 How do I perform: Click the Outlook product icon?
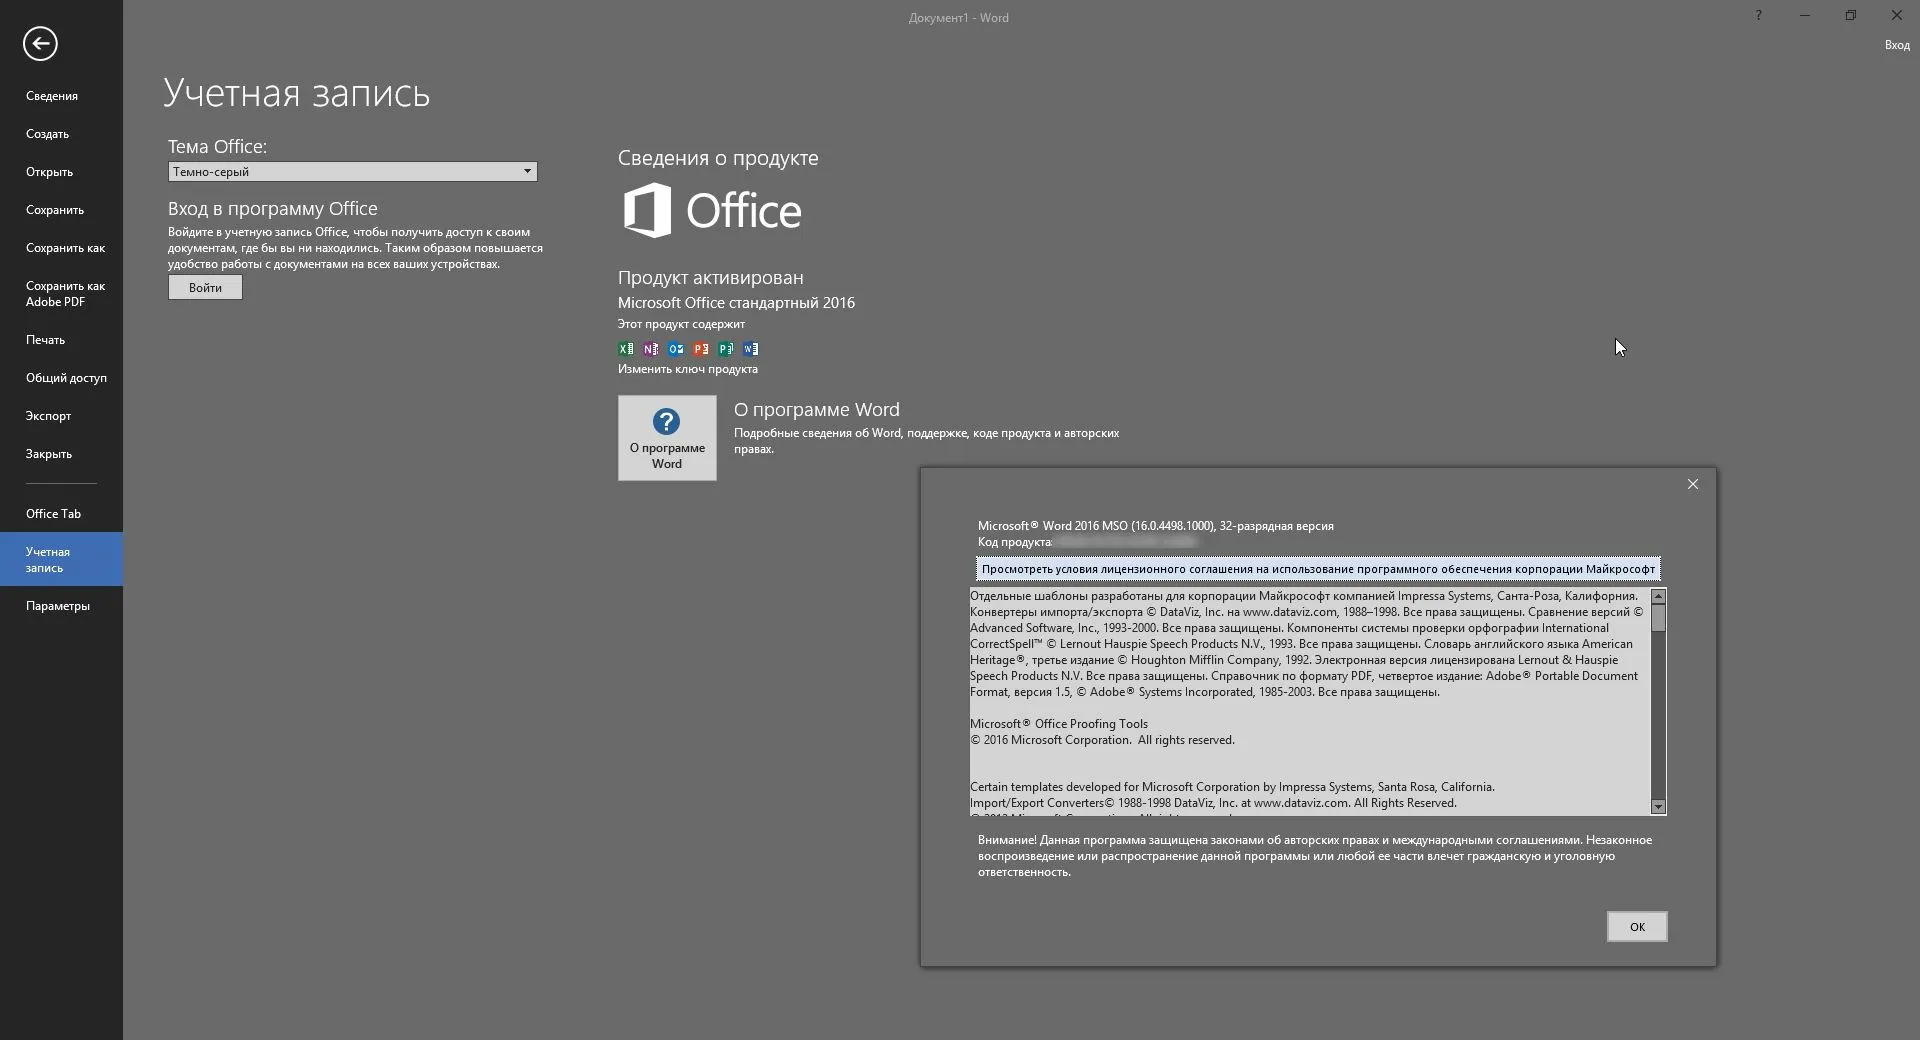(x=676, y=349)
